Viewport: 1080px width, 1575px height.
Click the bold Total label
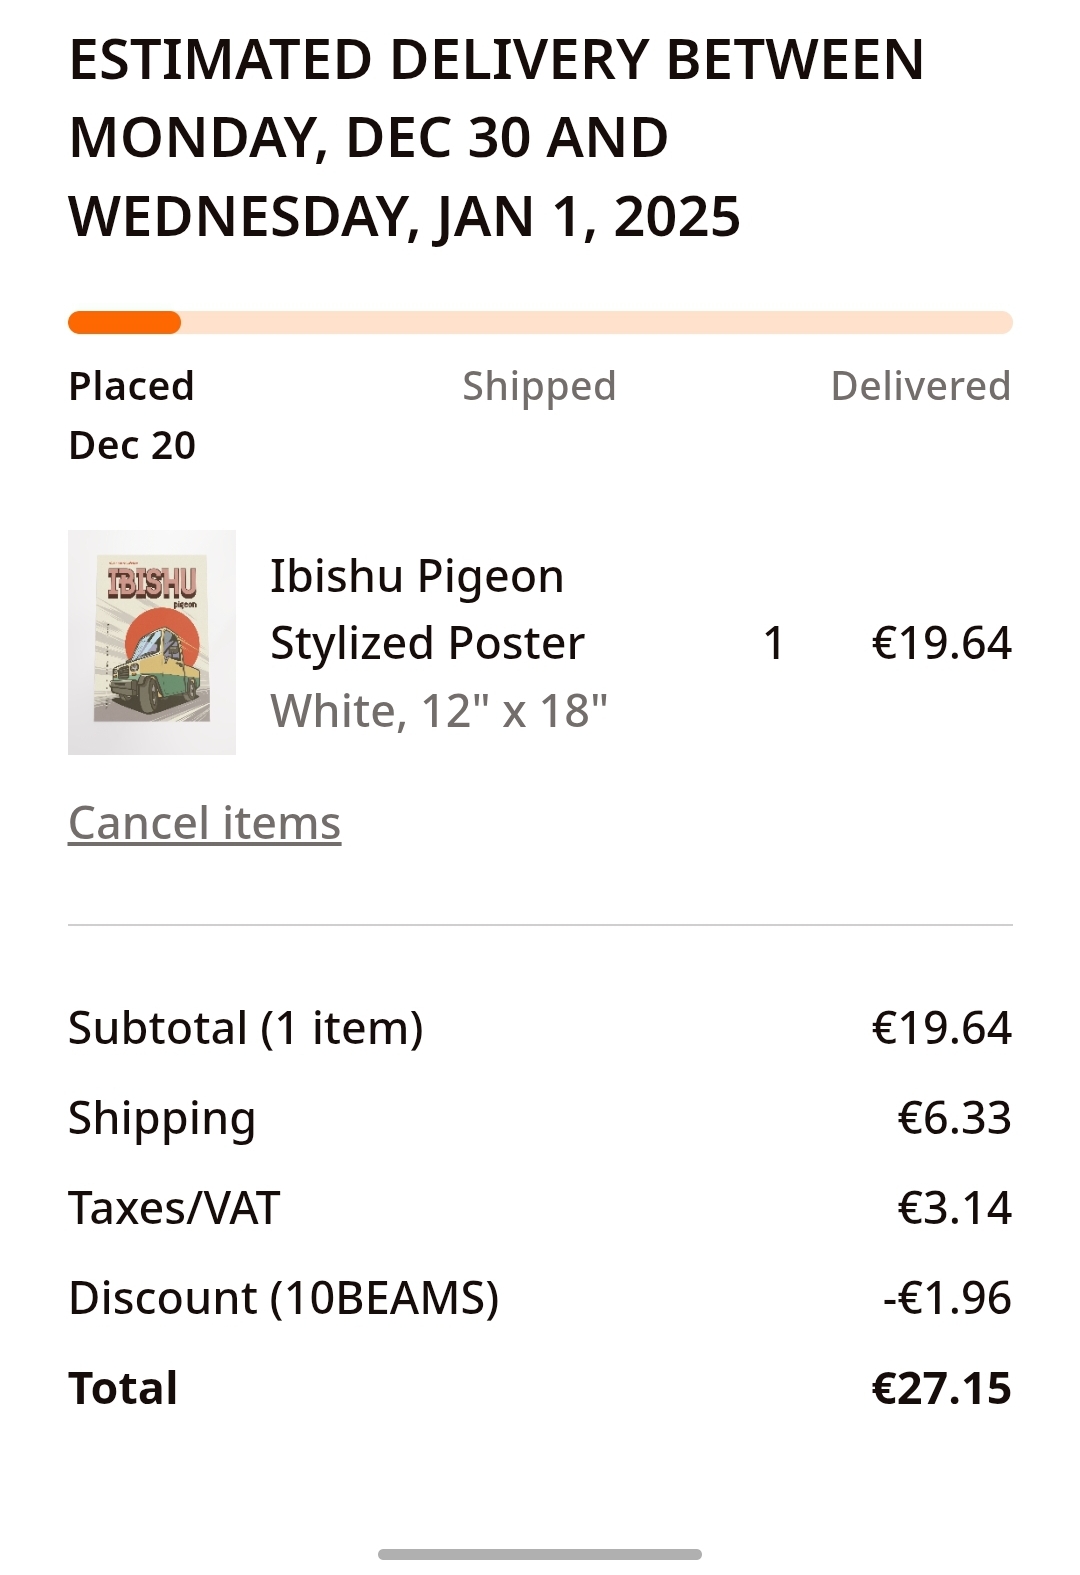coord(123,1388)
